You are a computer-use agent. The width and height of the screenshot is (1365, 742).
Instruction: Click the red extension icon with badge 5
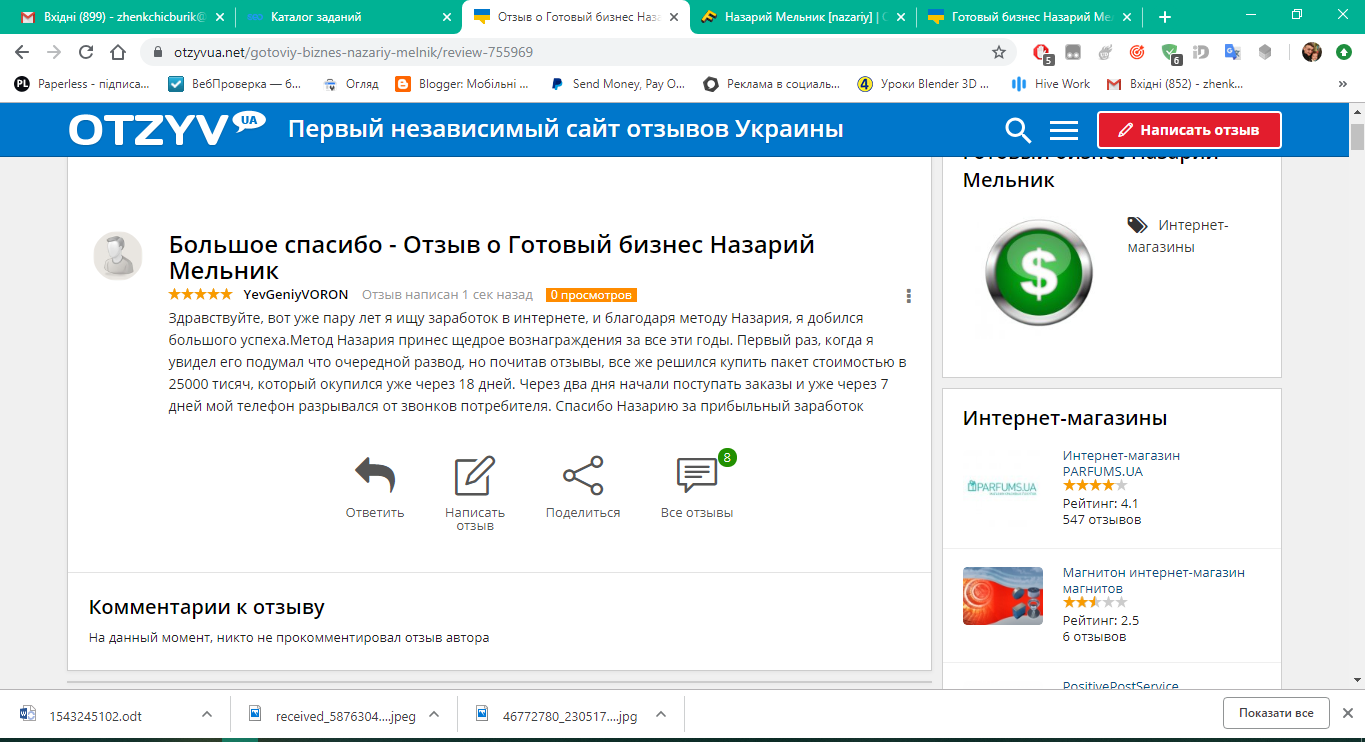point(1042,53)
